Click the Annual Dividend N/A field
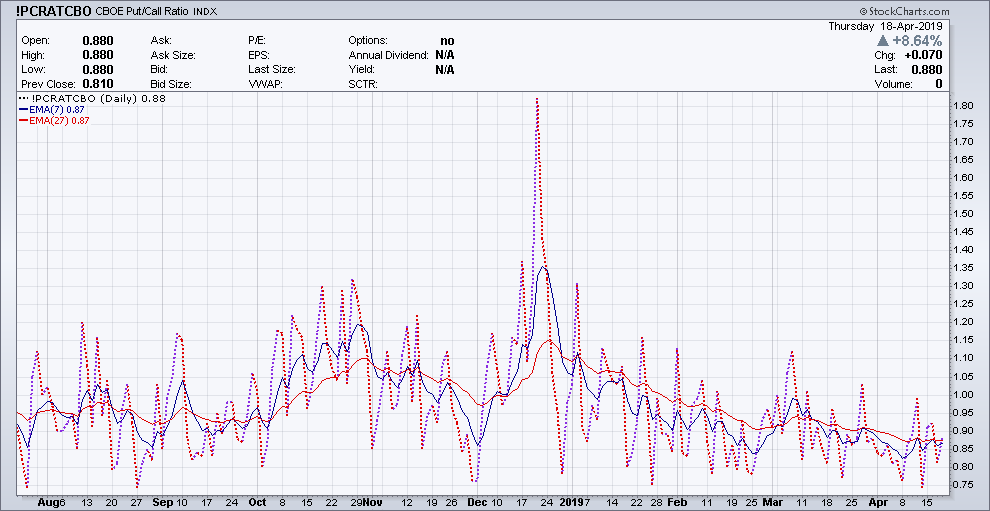The image size is (990, 511). (x=444, y=55)
